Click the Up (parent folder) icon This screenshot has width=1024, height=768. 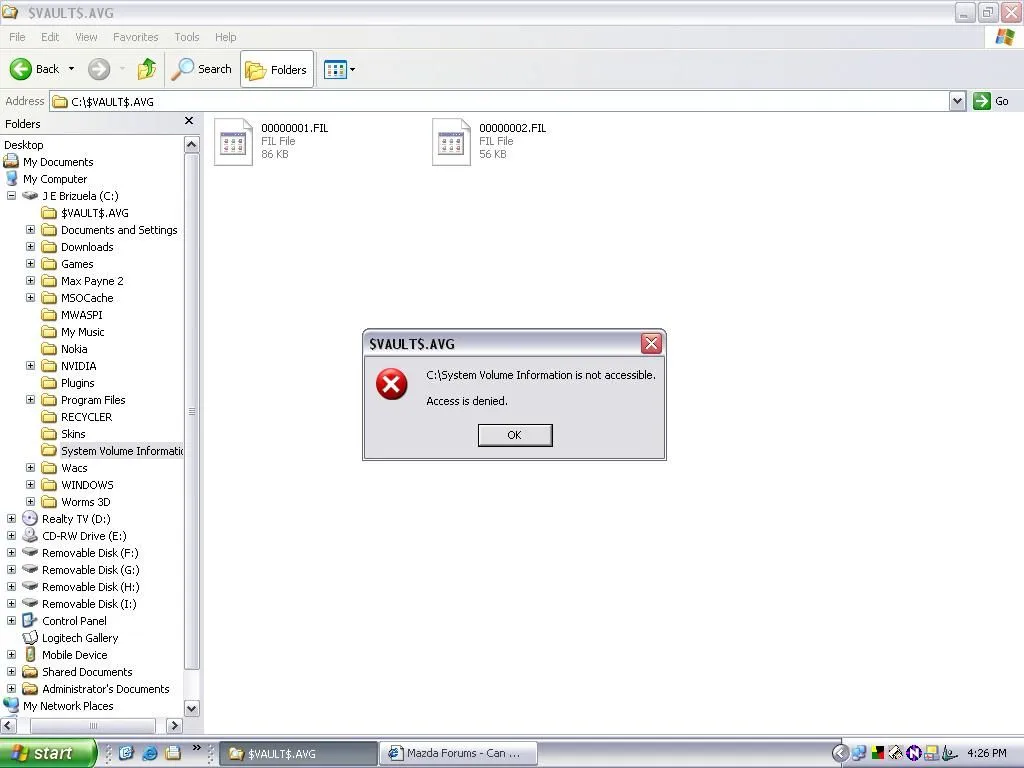(145, 69)
